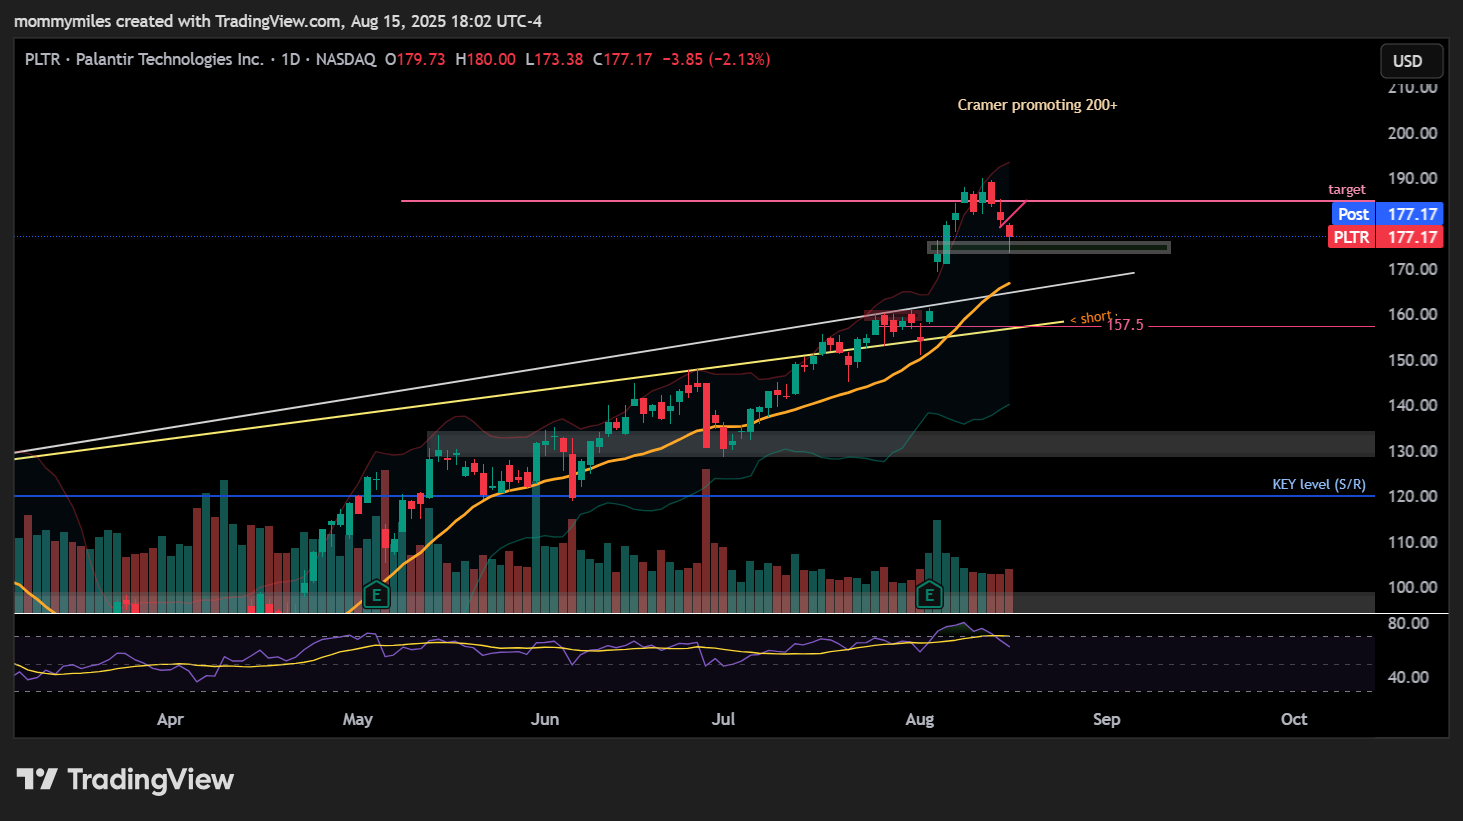The width and height of the screenshot is (1463, 821).
Task: Click 110.00 on the price axis
Action: tap(1412, 542)
